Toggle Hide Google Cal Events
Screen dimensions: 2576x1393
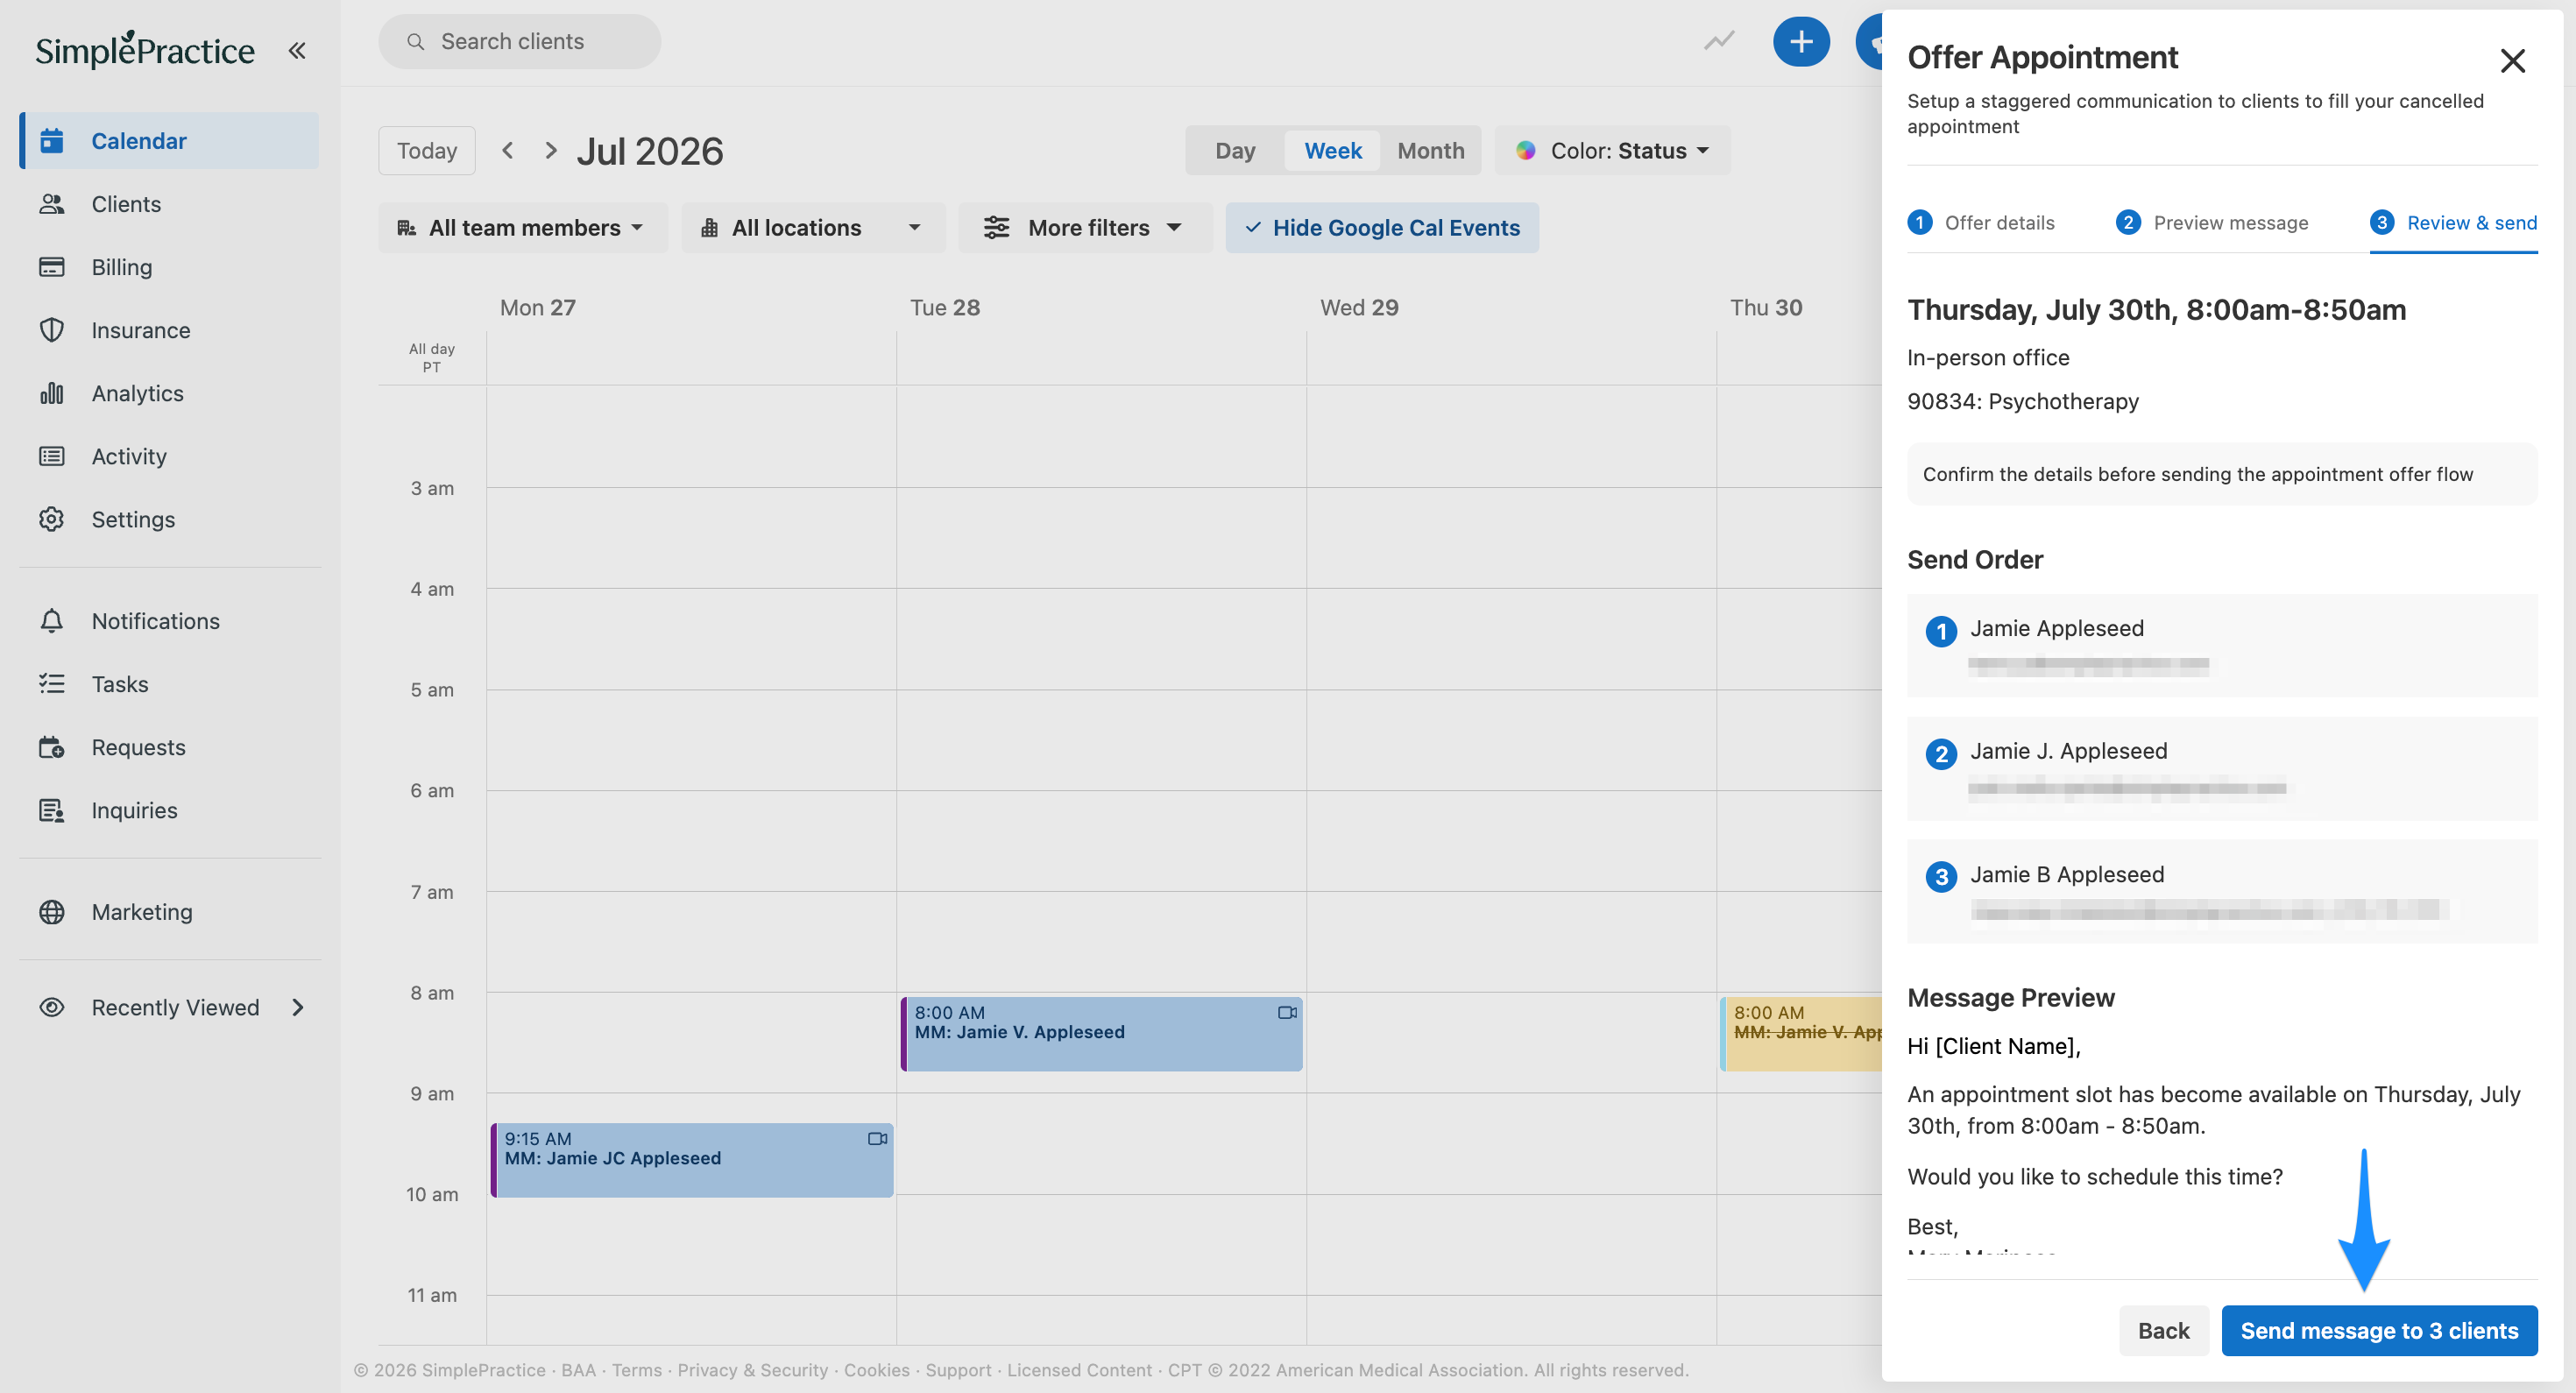point(1382,227)
